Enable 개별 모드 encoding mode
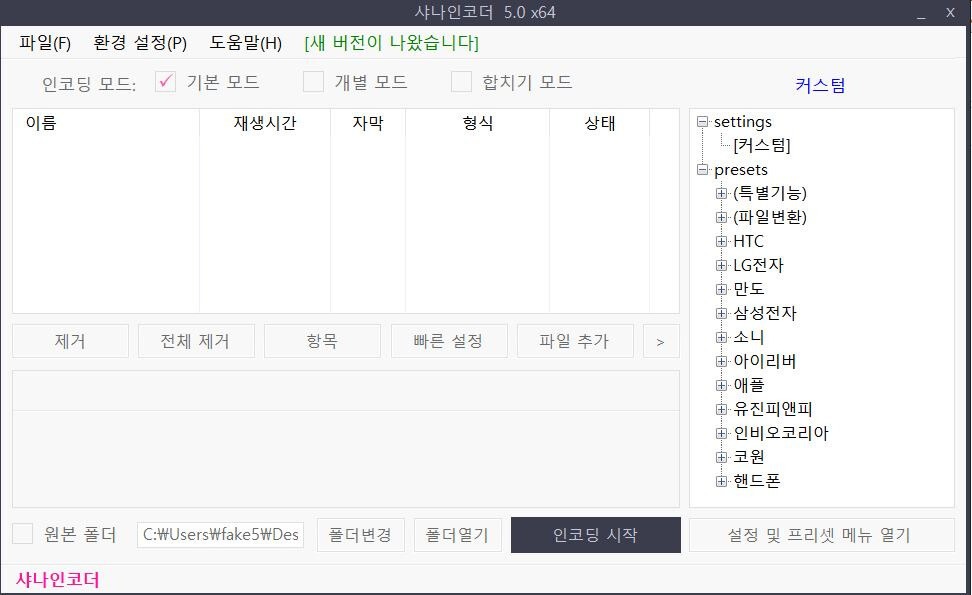Viewport: 972px width, 595px height. click(x=313, y=82)
